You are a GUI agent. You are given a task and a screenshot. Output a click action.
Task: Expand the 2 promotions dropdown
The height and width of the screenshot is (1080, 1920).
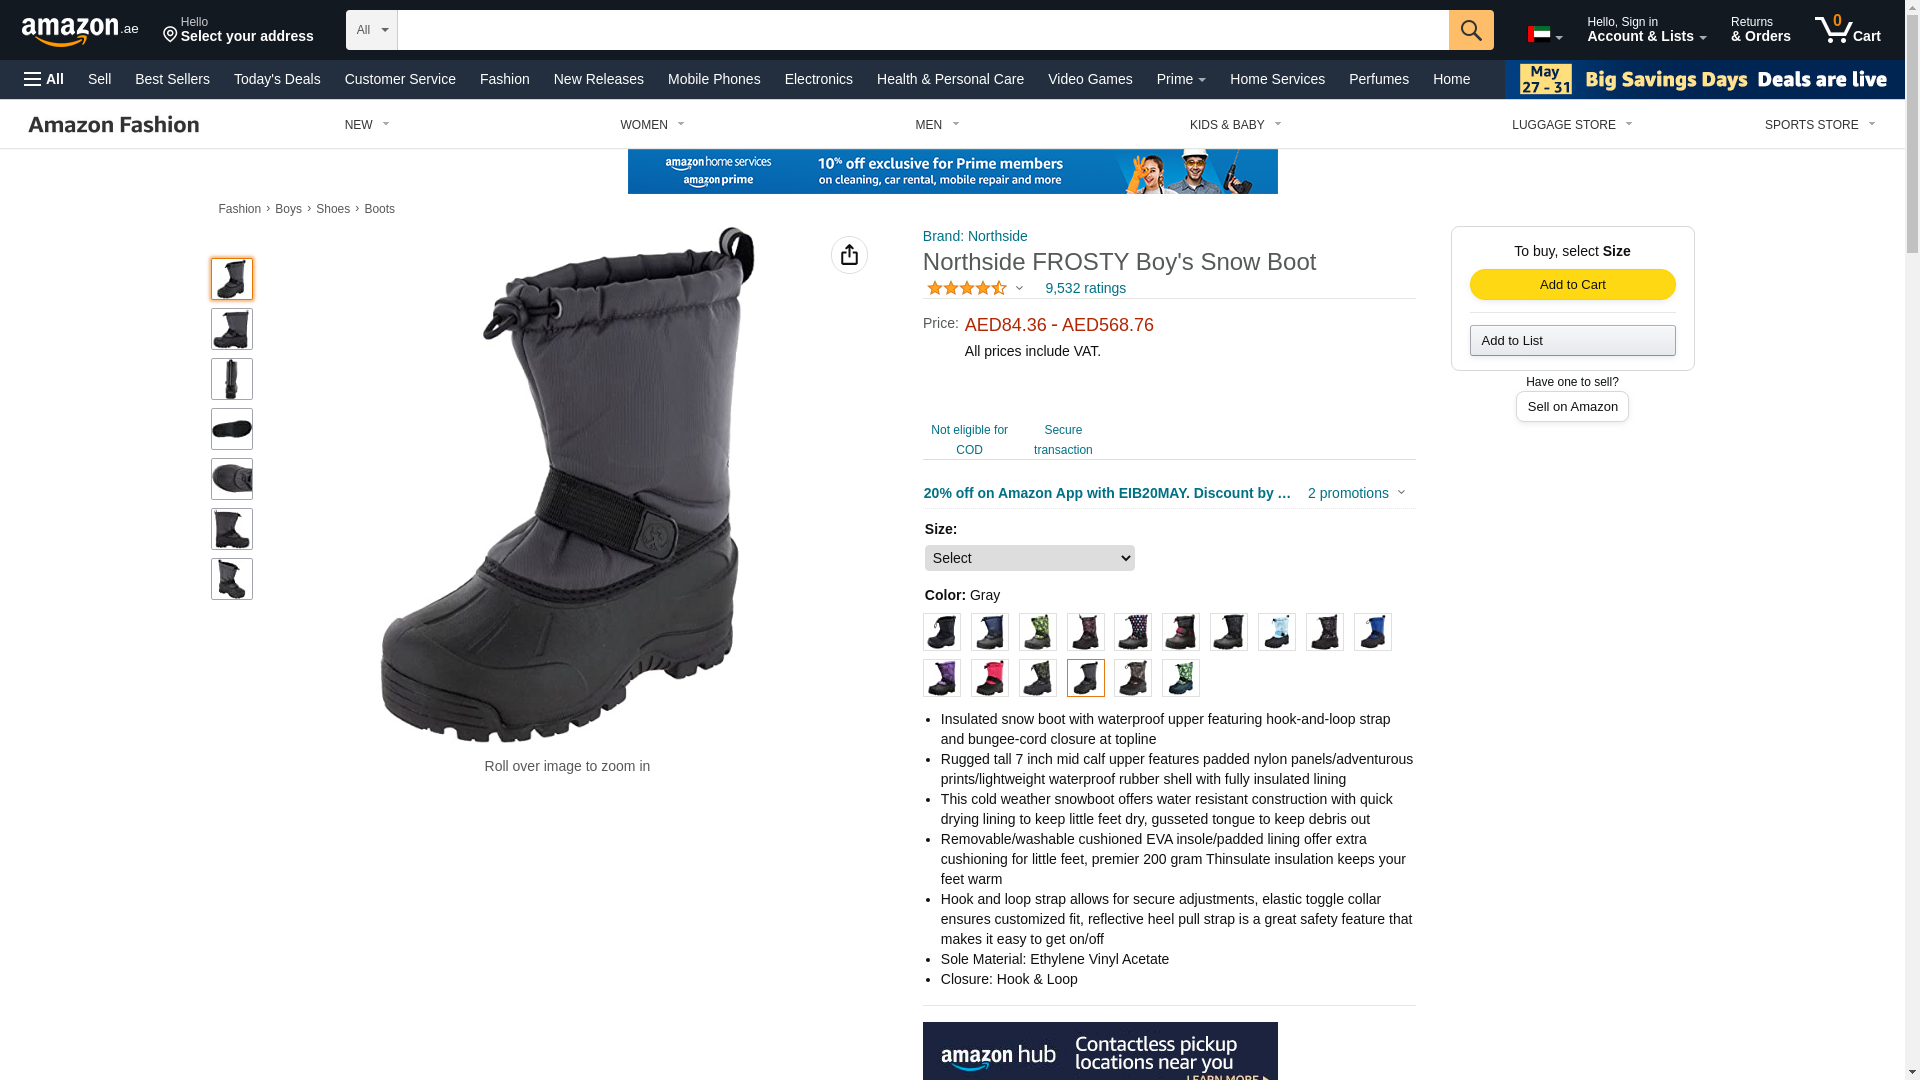point(1356,493)
